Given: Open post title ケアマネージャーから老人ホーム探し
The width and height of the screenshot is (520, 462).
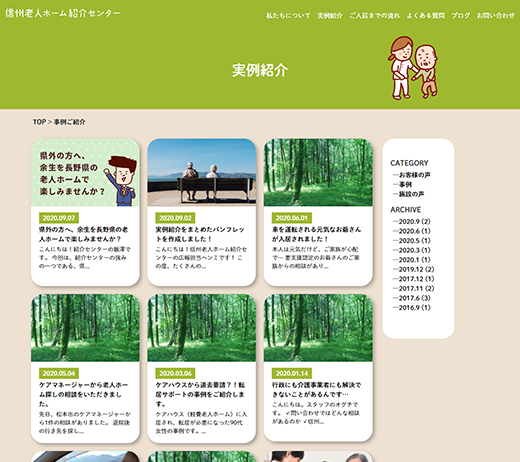Looking at the screenshot, I should coord(84,394).
